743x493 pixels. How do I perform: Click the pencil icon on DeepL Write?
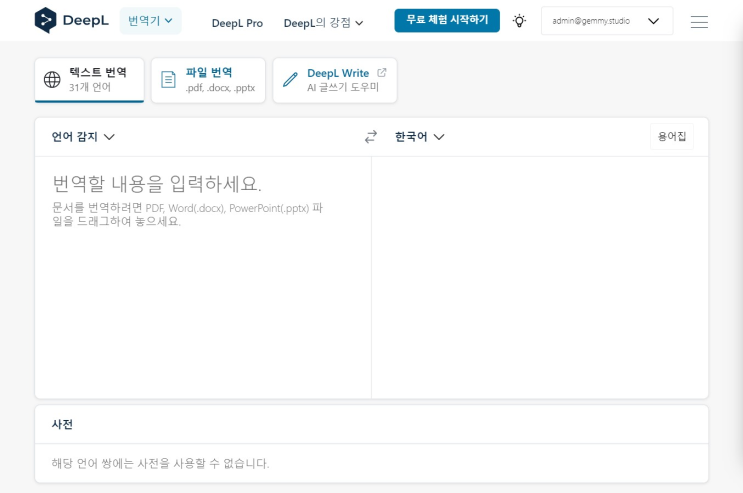point(290,80)
